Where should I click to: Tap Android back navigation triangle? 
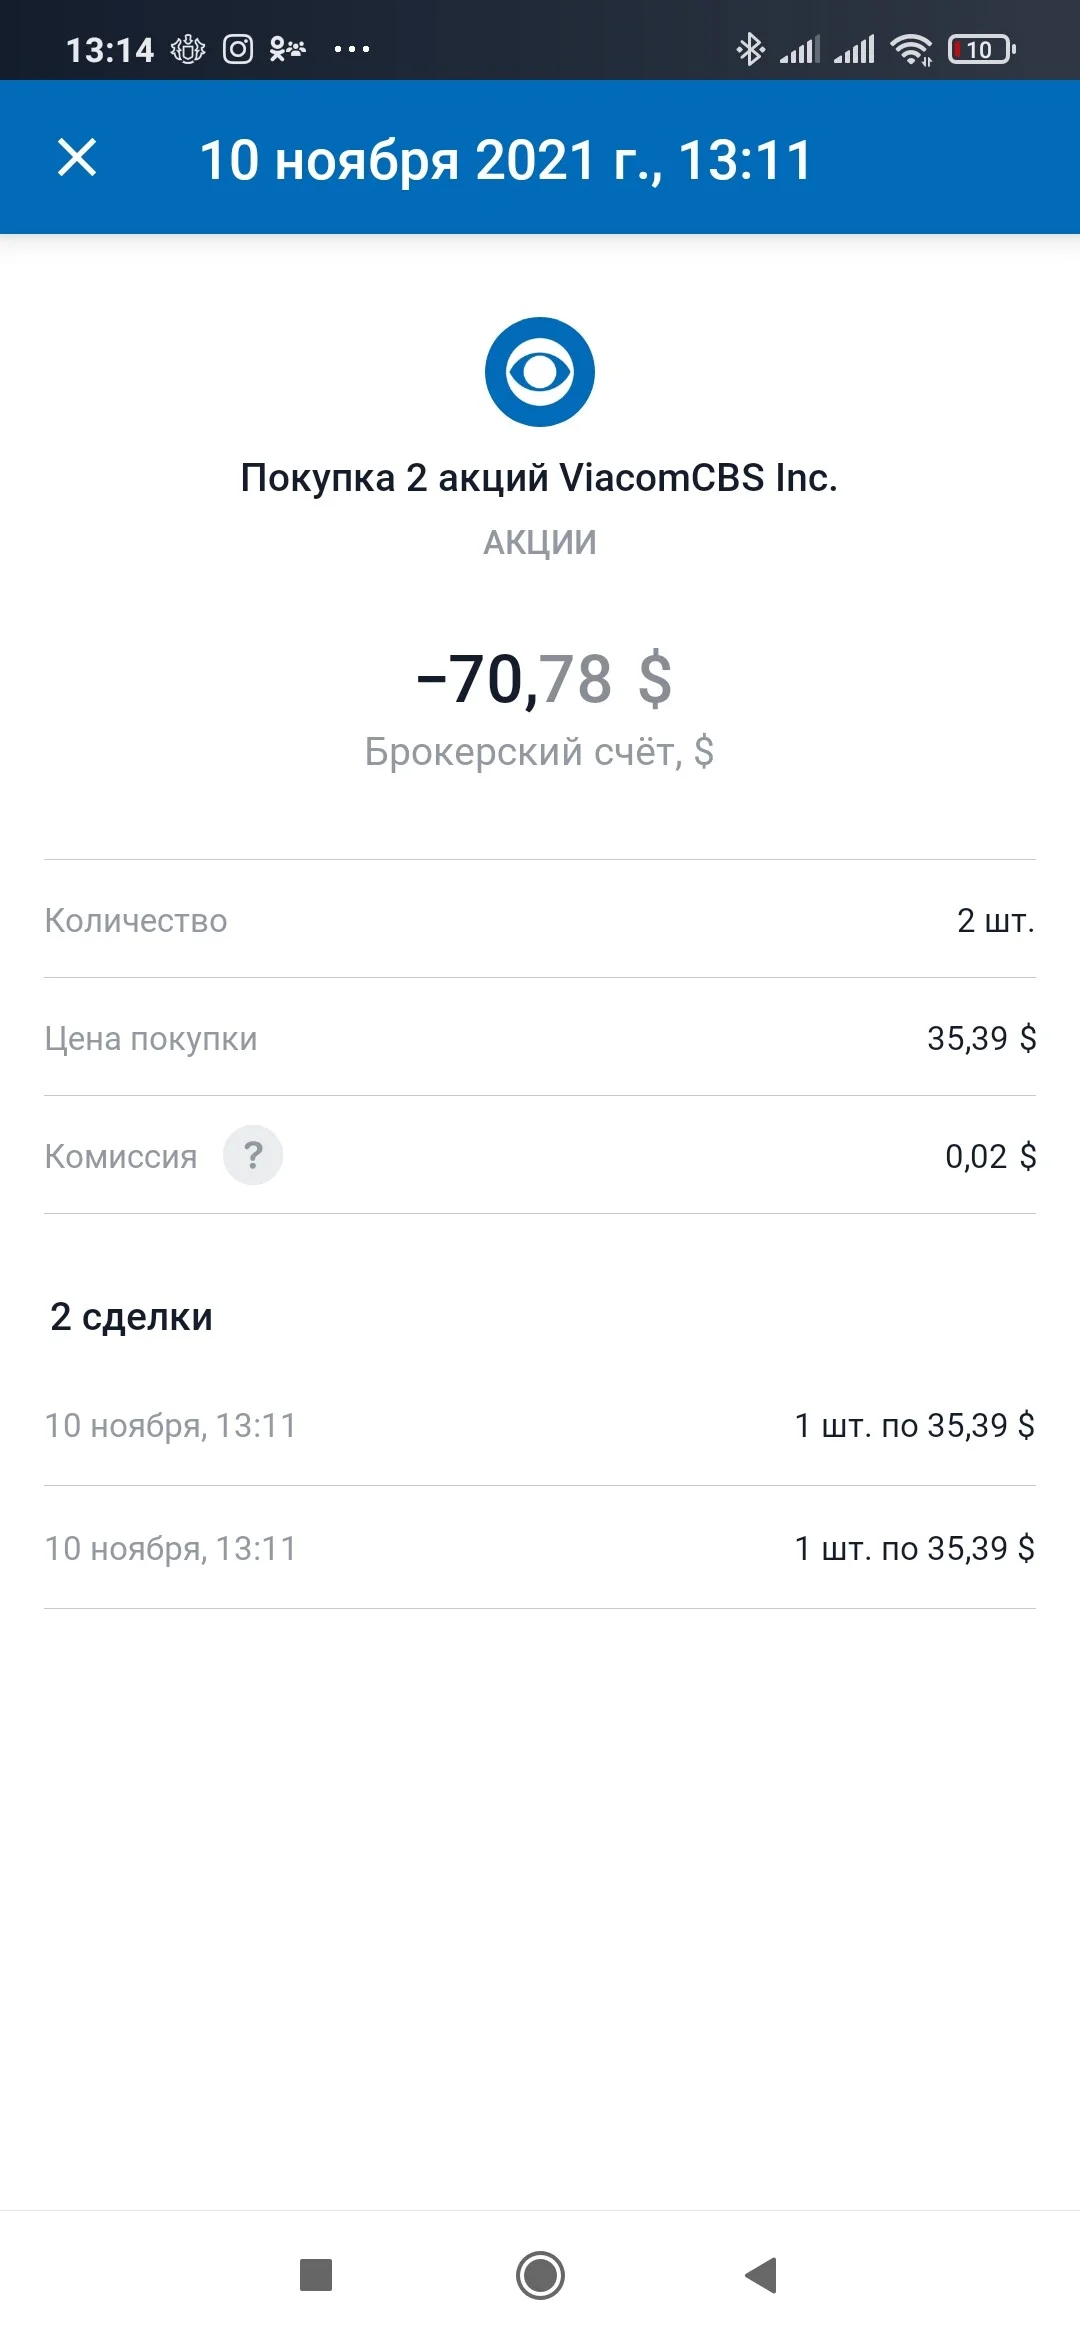point(761,2275)
